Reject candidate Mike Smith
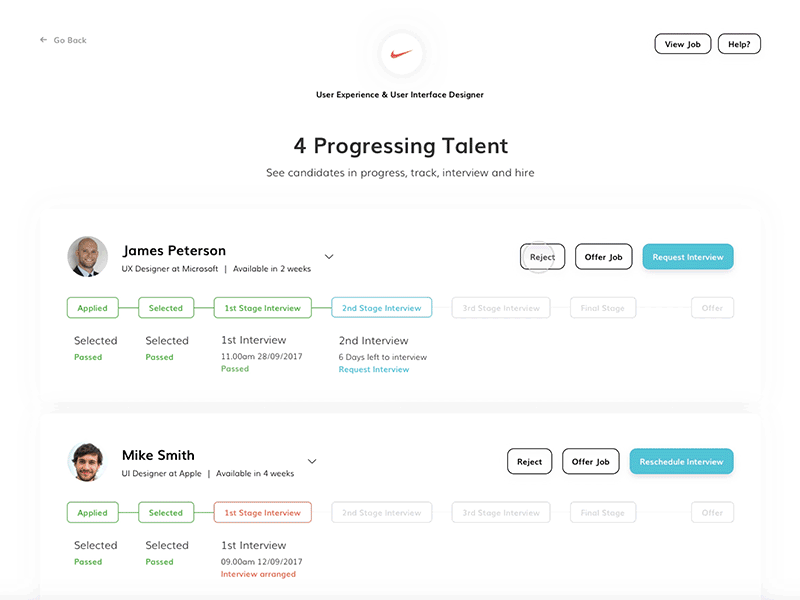This screenshot has height=600, width=800. coord(529,462)
